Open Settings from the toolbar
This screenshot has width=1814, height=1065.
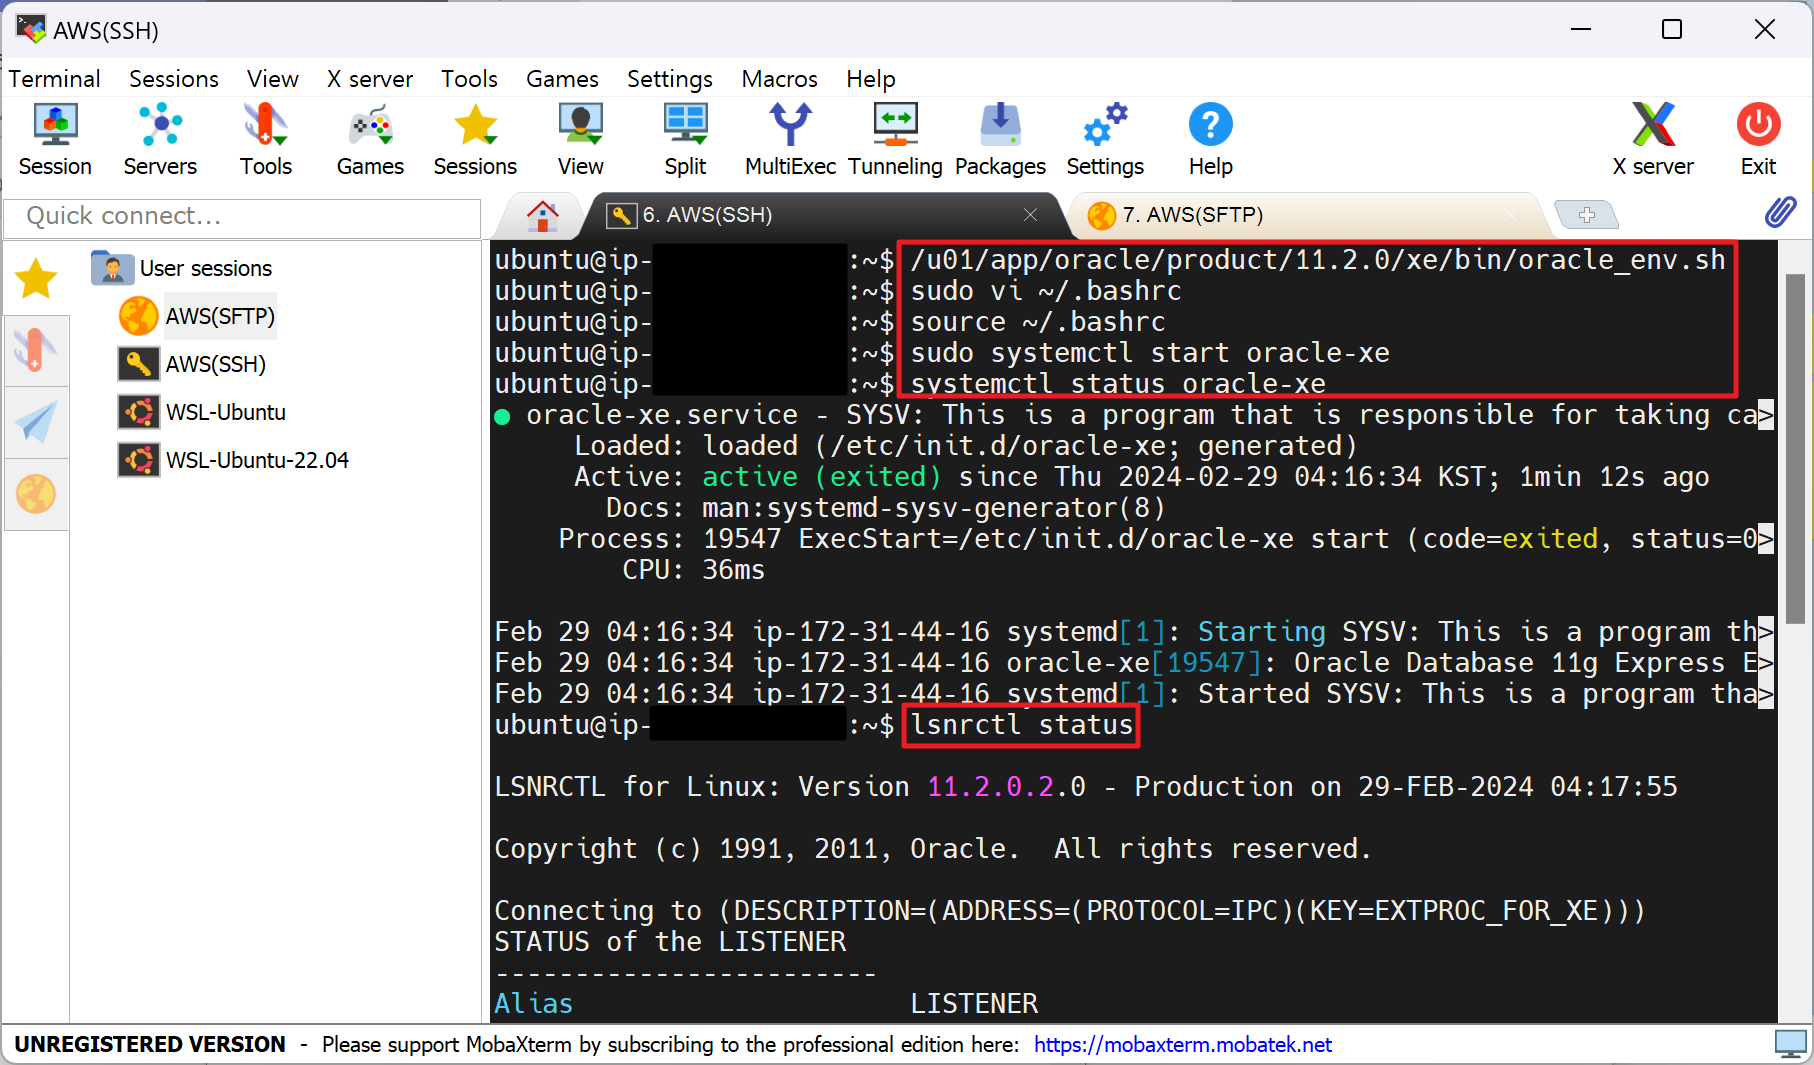1105,140
